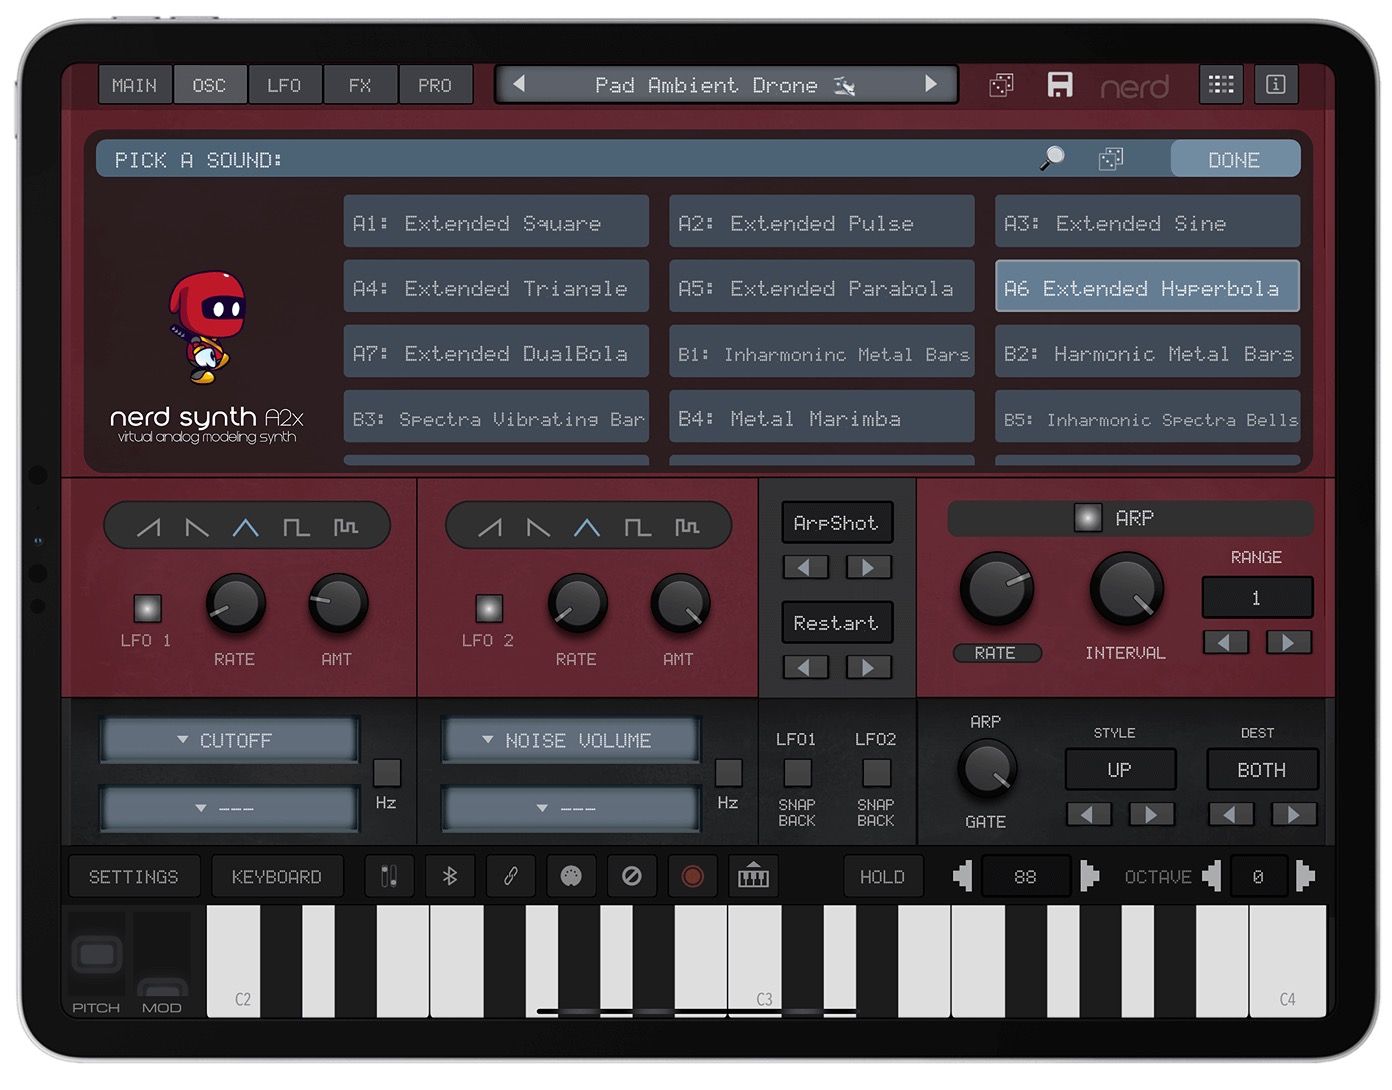The width and height of the screenshot is (1392, 1090).
Task: Select LFO 1 triangle waveform
Action: coord(246,527)
